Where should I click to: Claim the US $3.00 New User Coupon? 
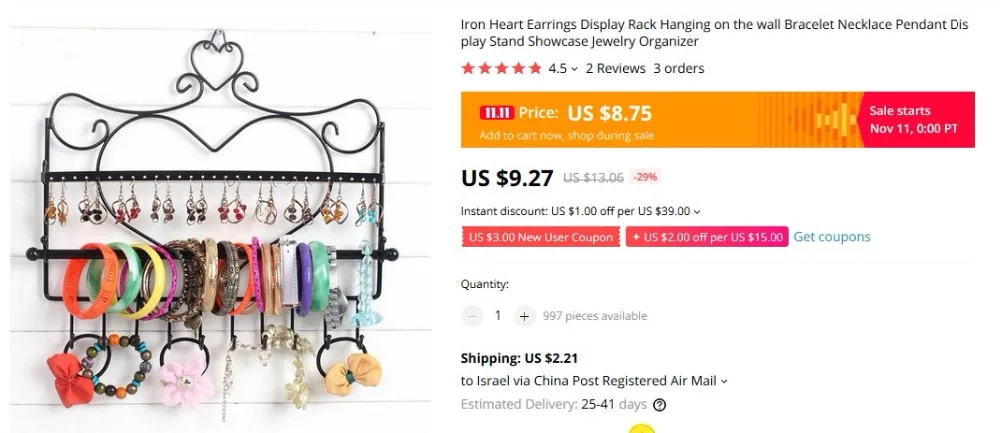(x=541, y=237)
